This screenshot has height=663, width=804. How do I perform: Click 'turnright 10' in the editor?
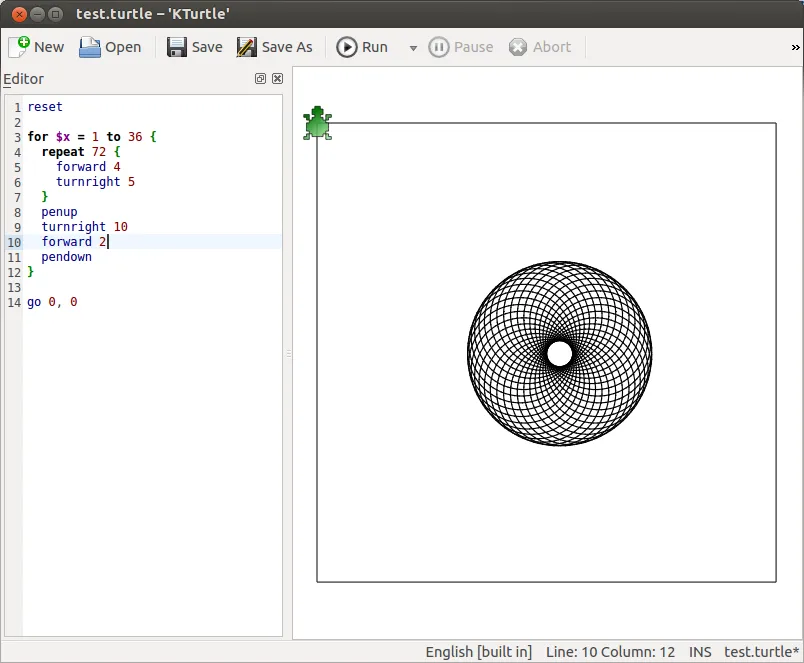pyautogui.click(x=85, y=227)
